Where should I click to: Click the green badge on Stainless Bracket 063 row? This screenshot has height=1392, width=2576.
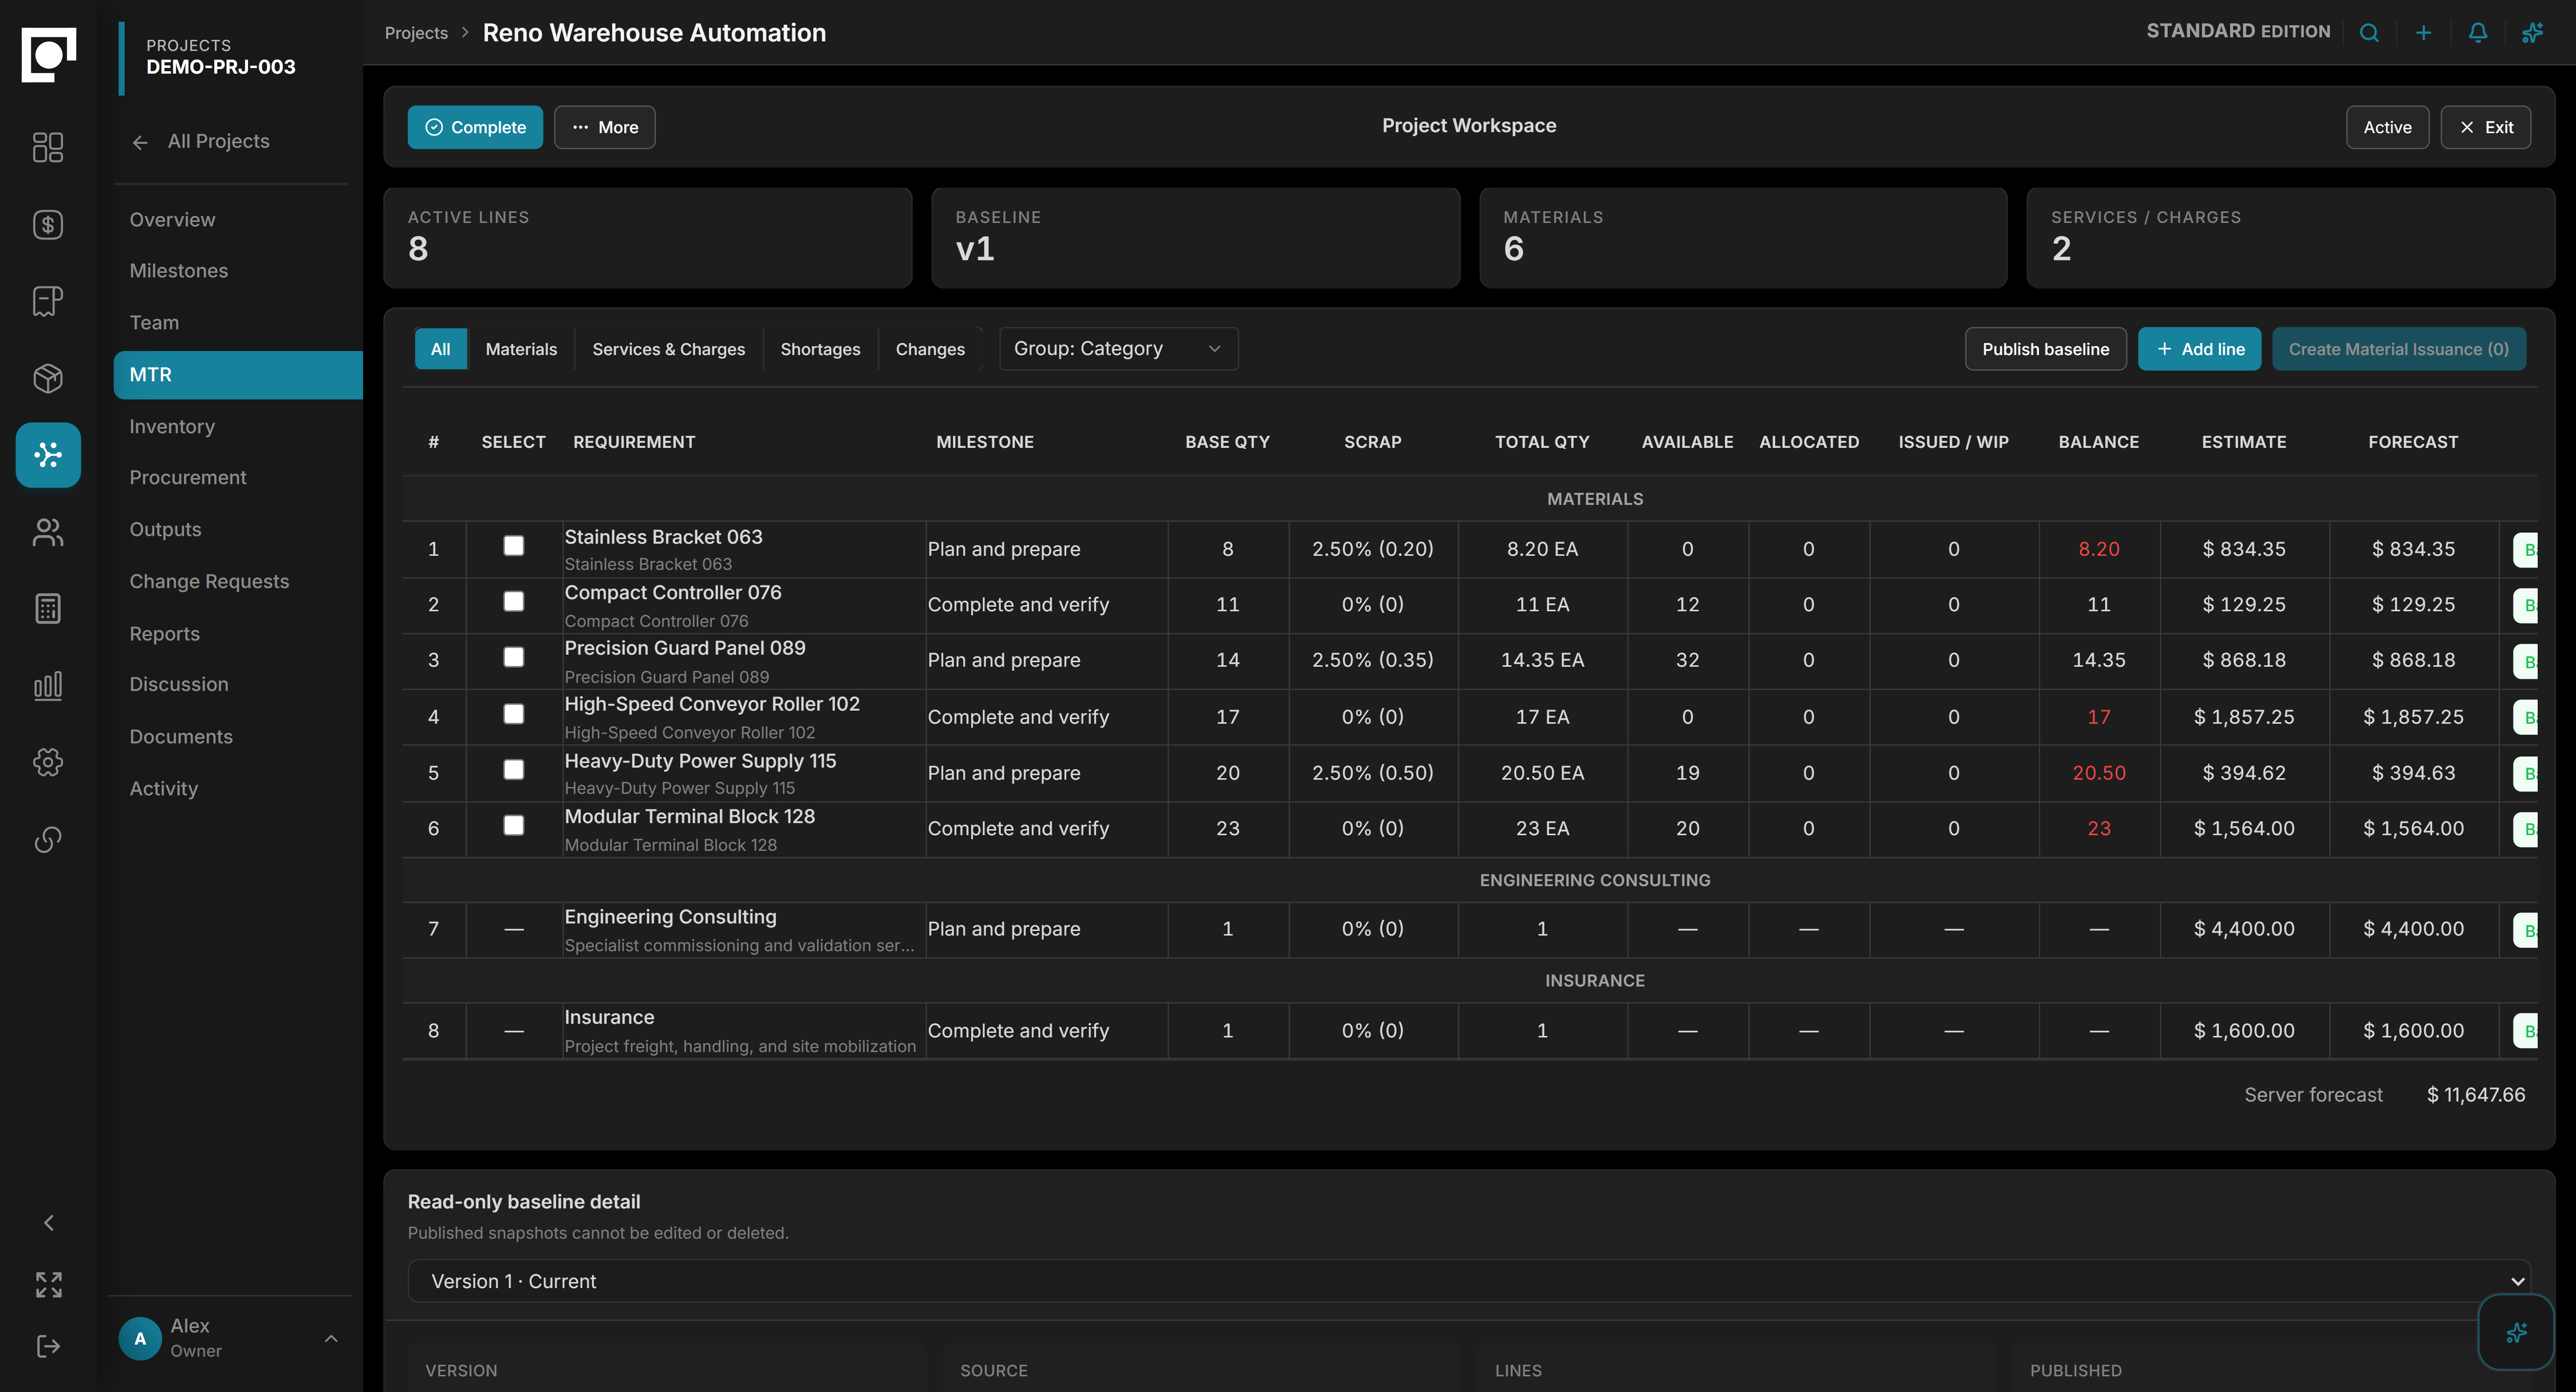(2526, 549)
